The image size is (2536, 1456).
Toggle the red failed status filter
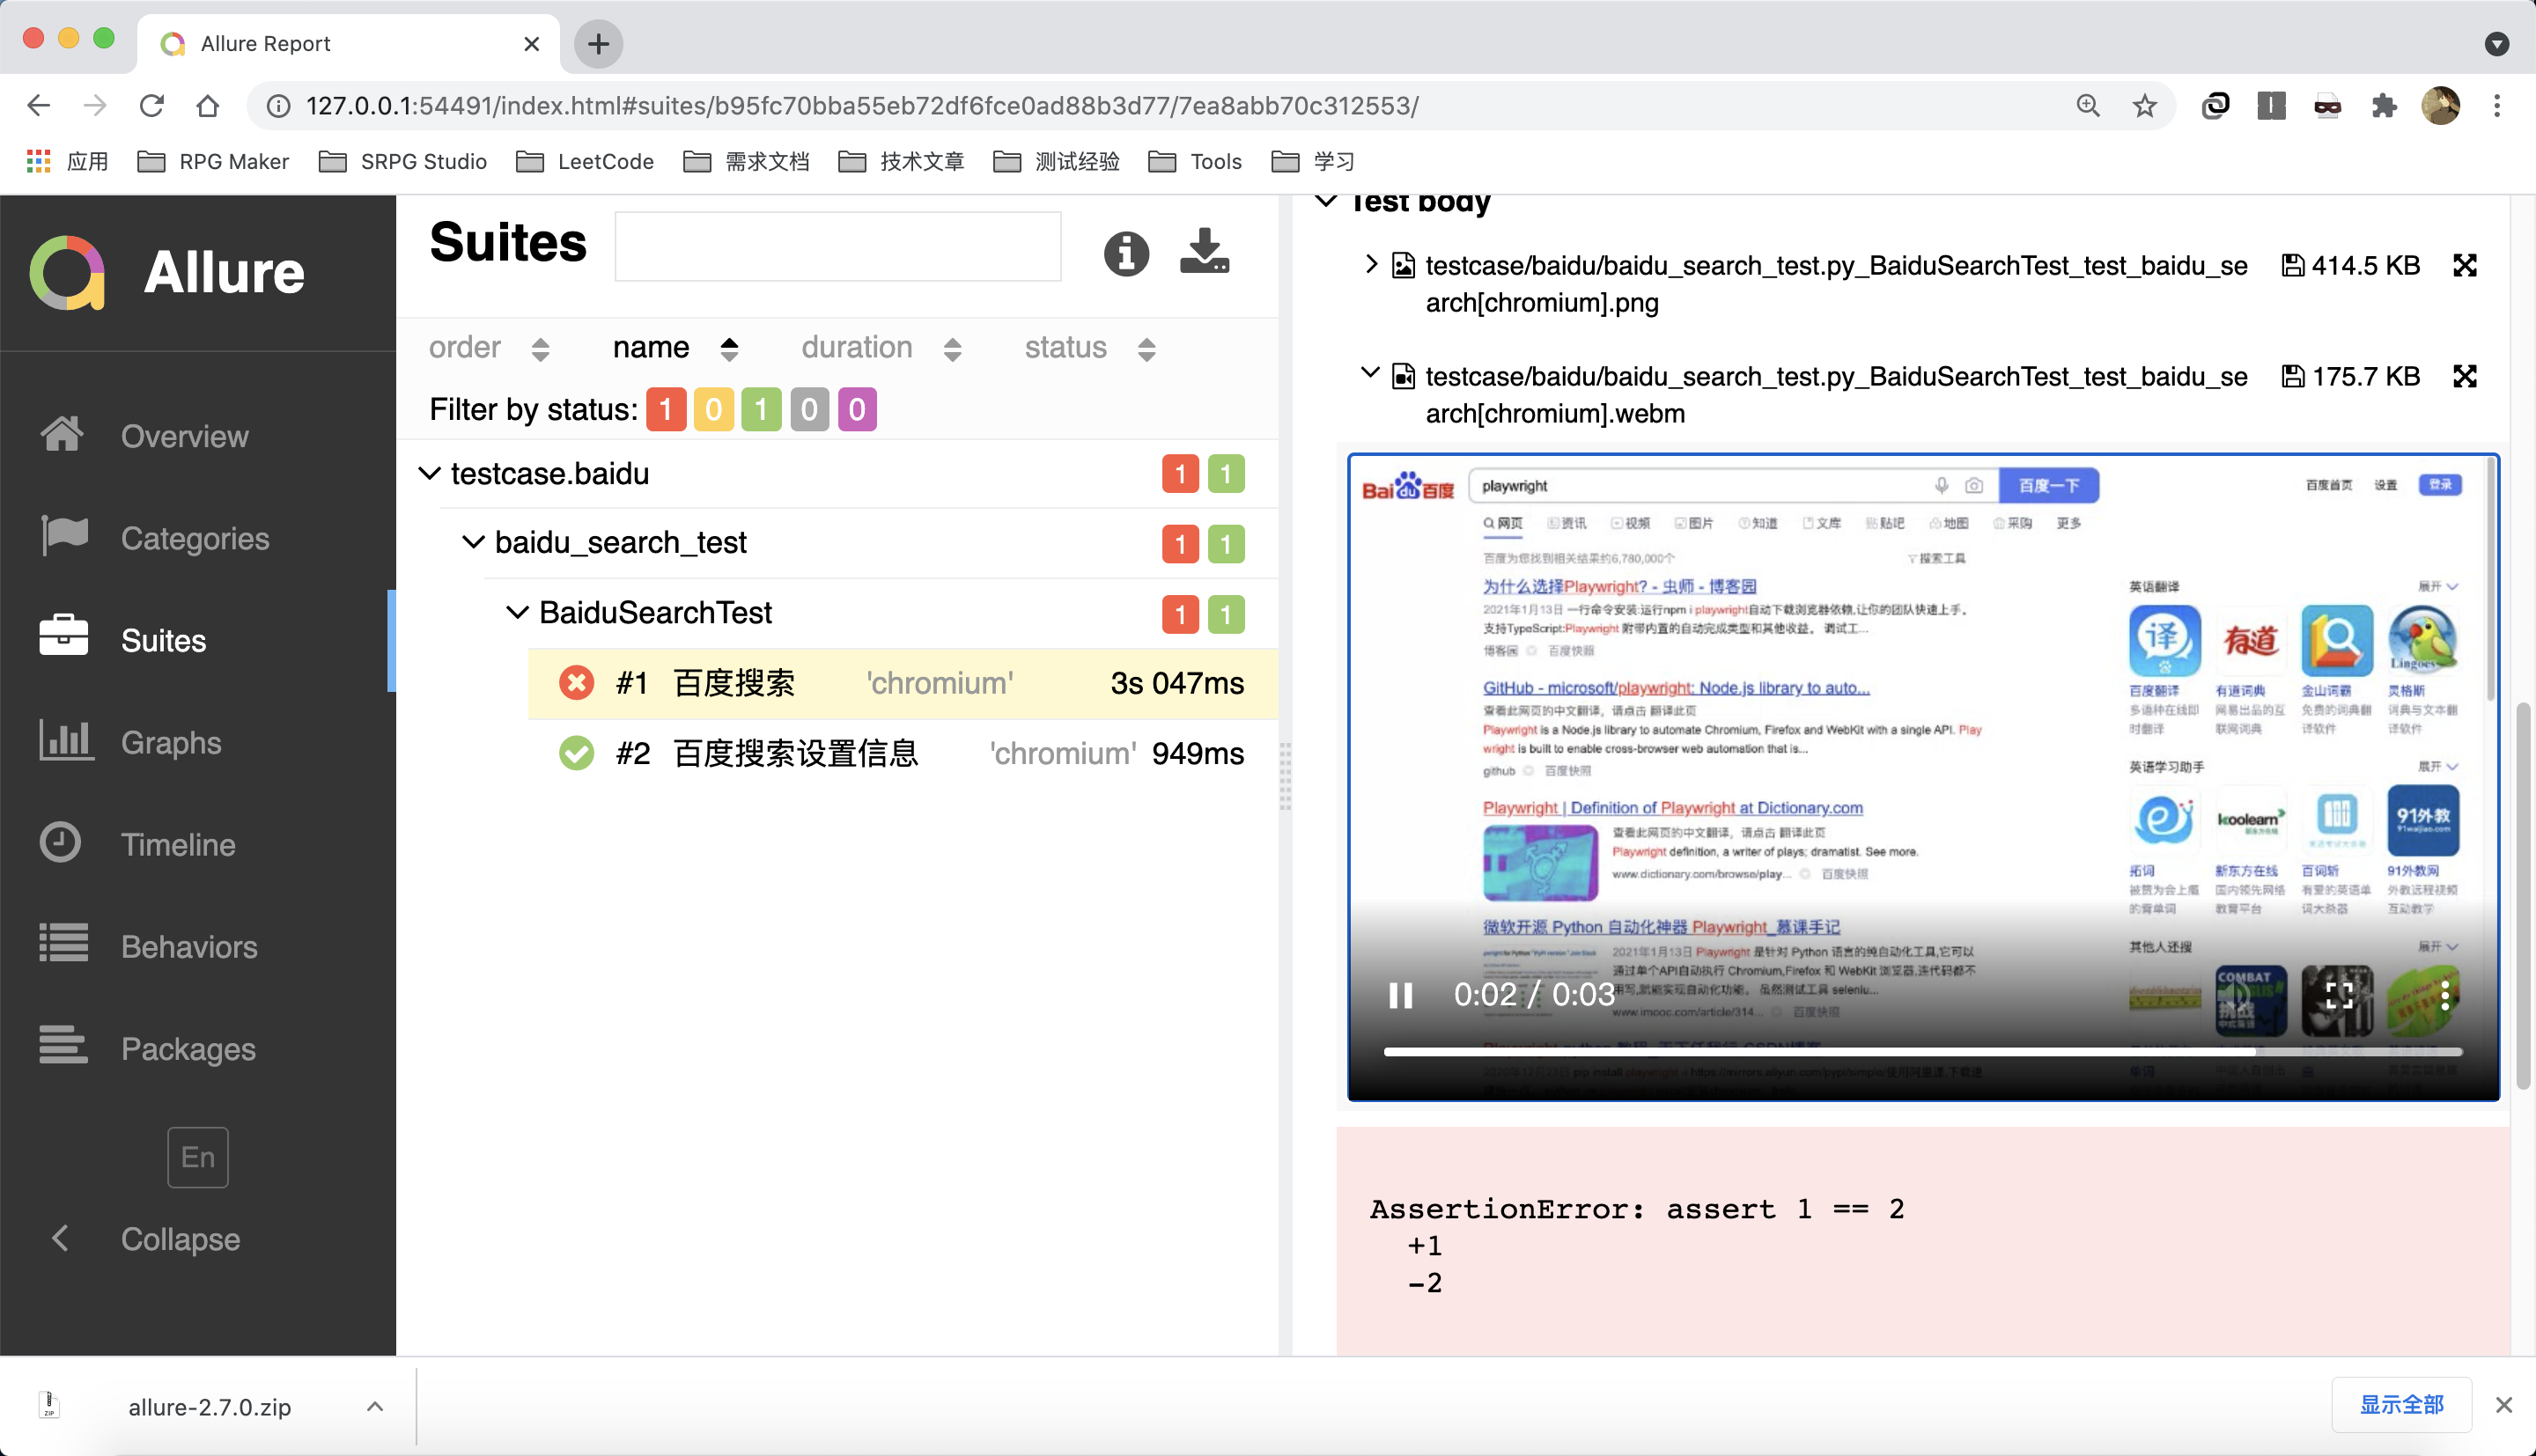click(x=666, y=410)
